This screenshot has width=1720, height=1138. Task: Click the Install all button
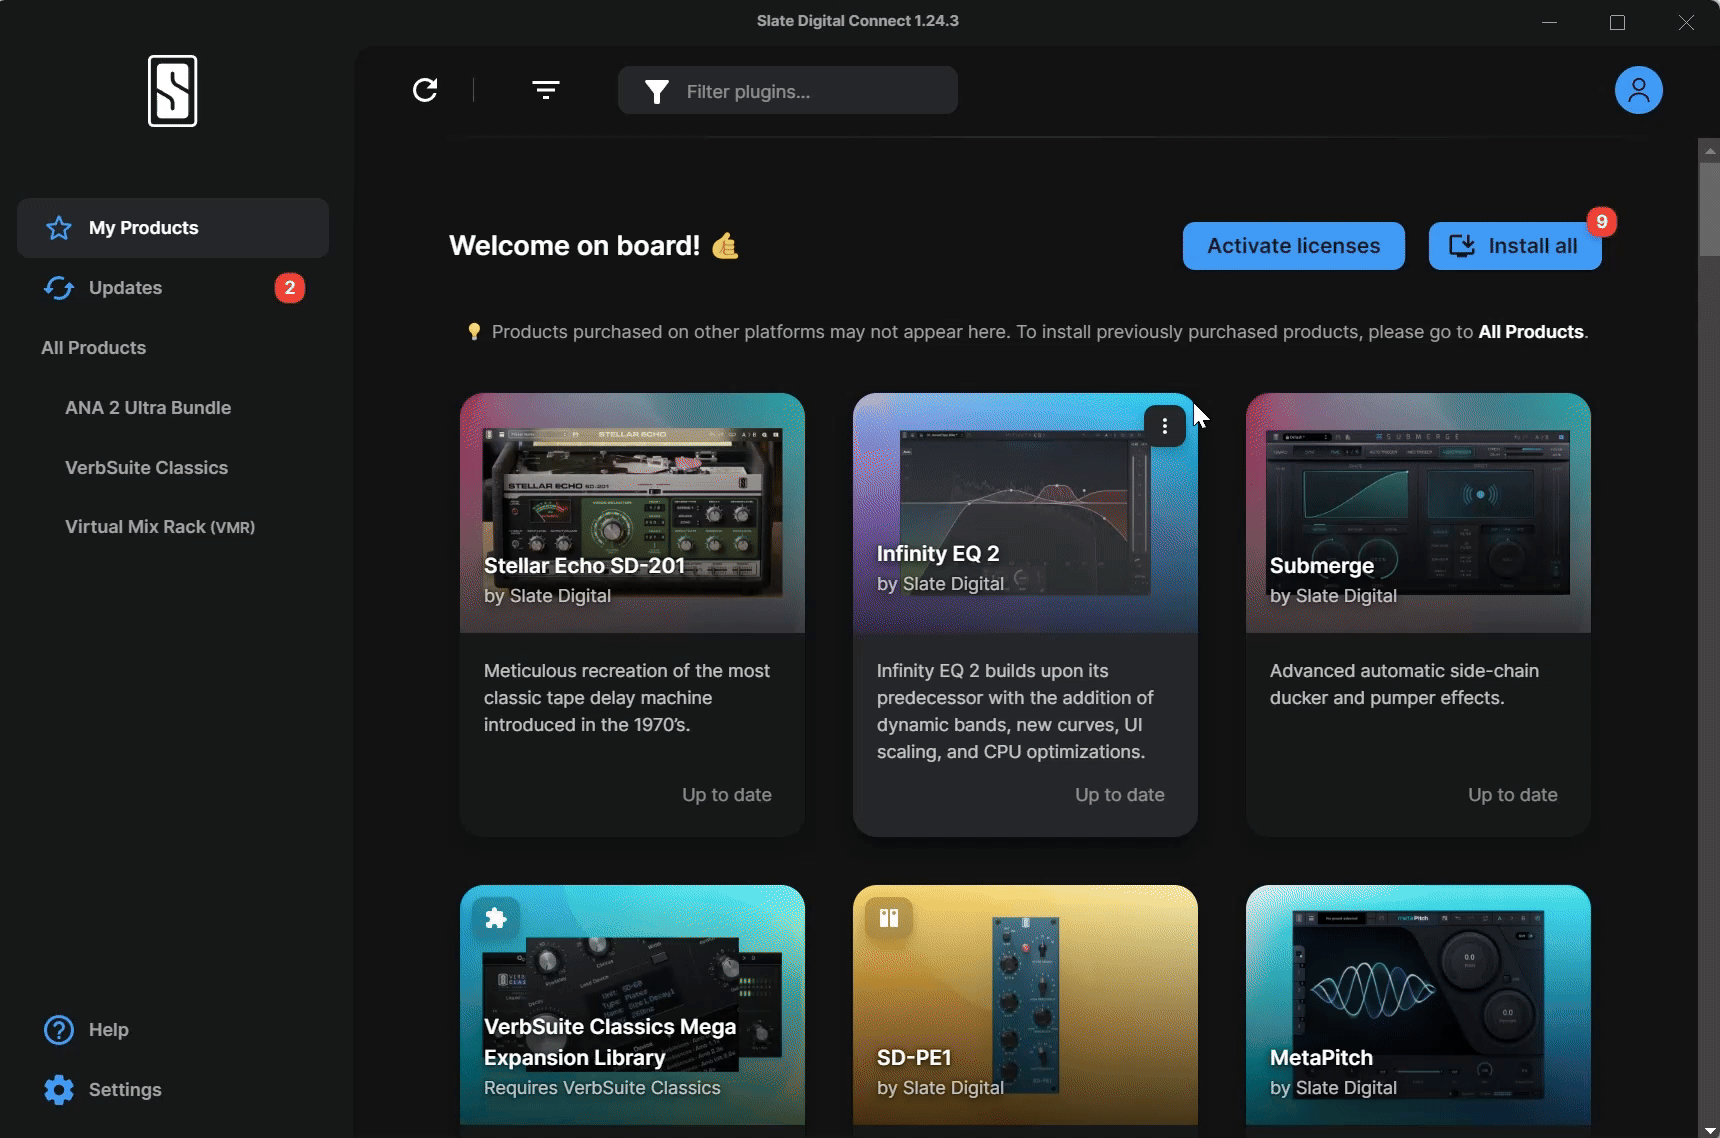[x=1514, y=246]
